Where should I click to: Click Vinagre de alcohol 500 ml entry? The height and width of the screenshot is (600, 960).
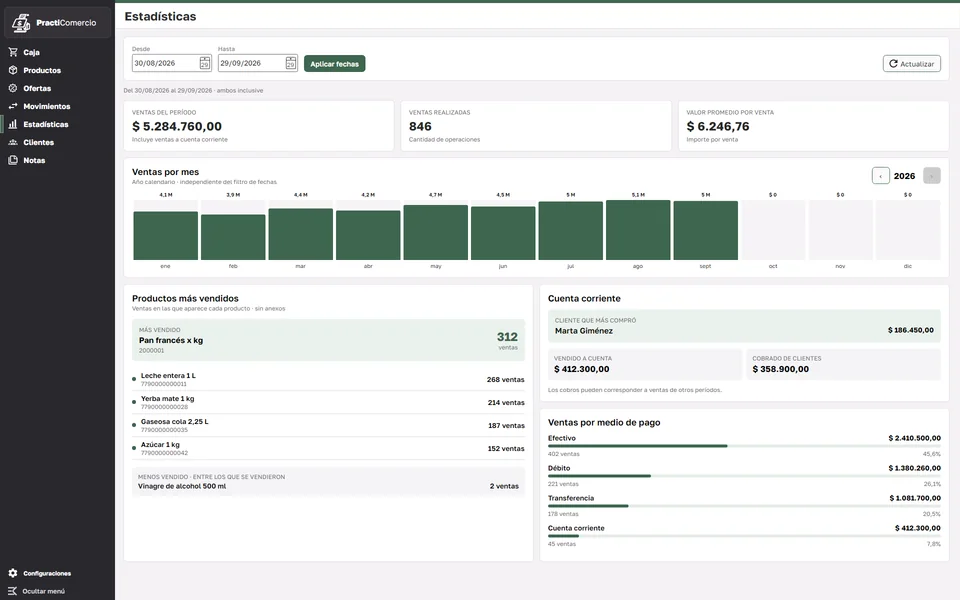point(328,482)
